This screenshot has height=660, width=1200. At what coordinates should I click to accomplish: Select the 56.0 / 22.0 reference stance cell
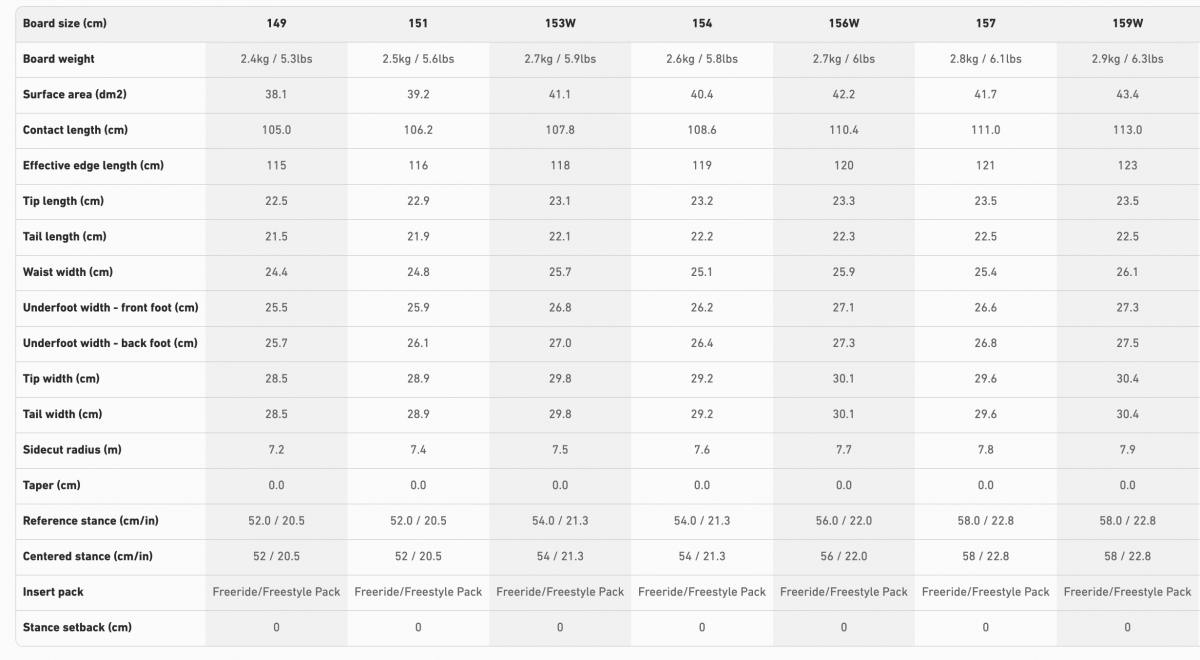pos(844,521)
